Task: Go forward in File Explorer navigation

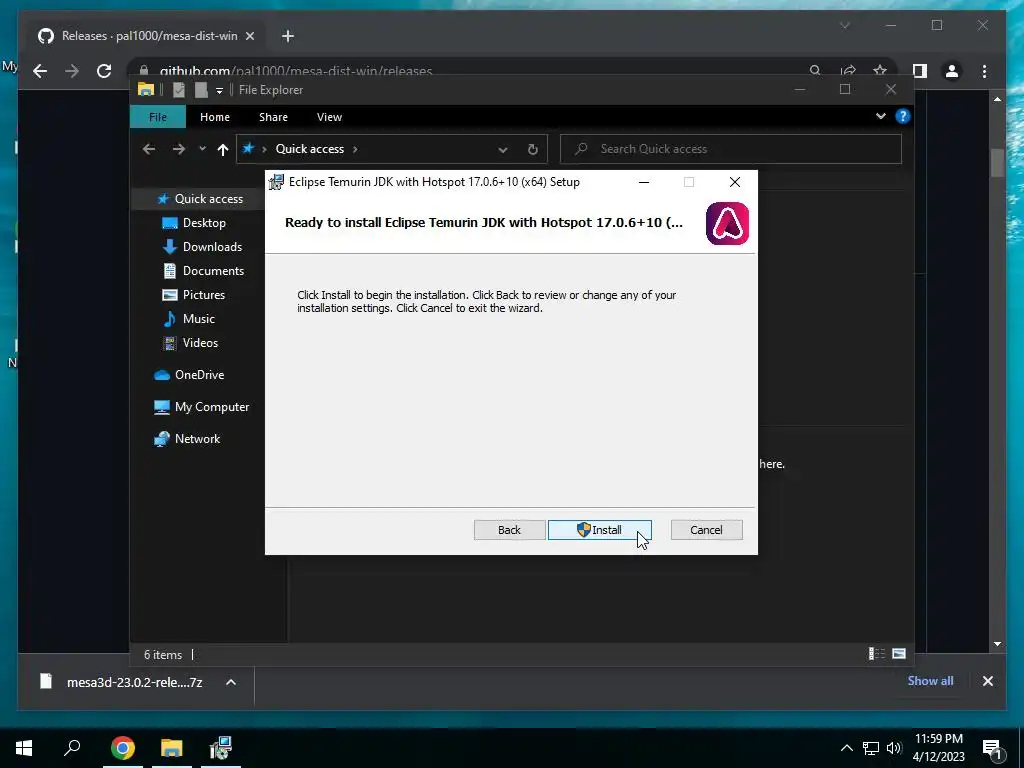Action: (x=178, y=150)
